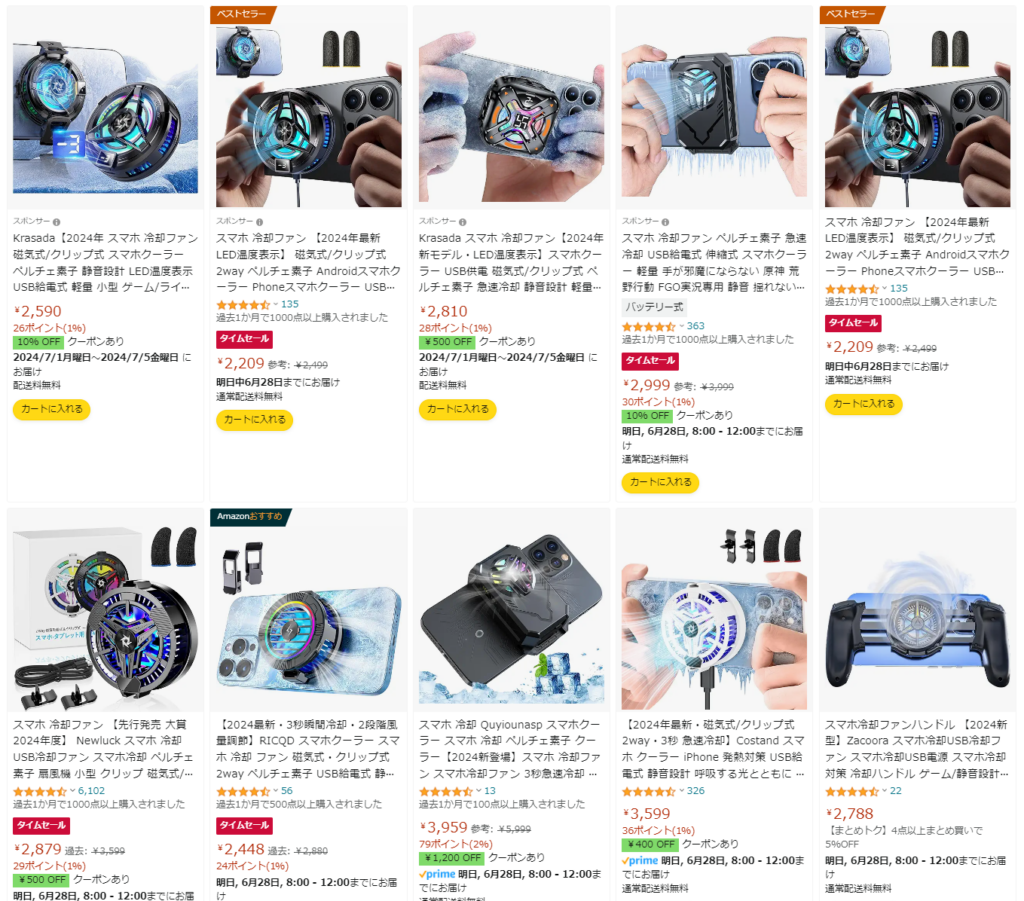This screenshot has width=1024, height=901.
Task: Click the 6,102 review count link
Action: tap(91, 791)
